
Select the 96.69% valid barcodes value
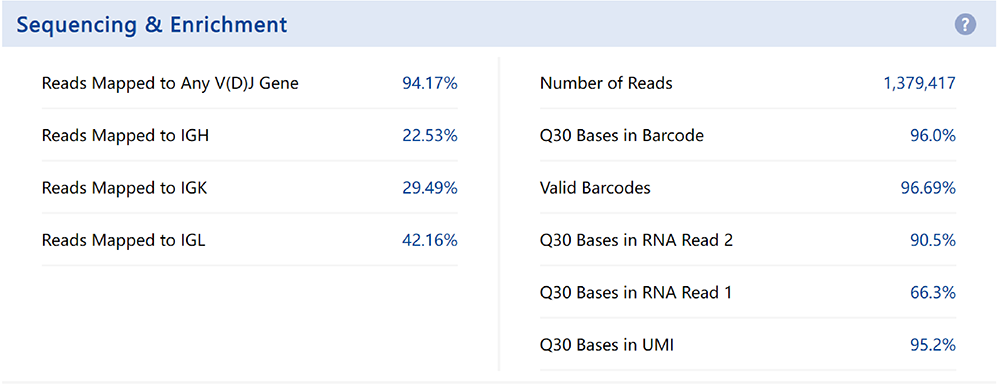[x=928, y=188]
